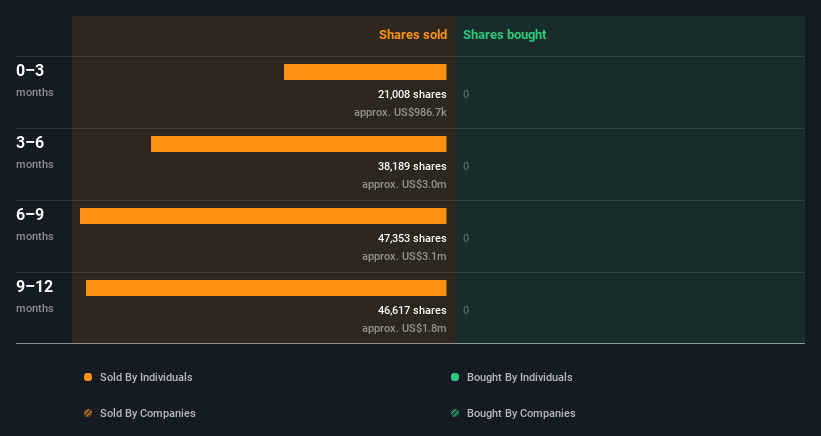Click the 46,617 shares value
Image resolution: width=821 pixels, height=436 pixels.
pos(412,310)
